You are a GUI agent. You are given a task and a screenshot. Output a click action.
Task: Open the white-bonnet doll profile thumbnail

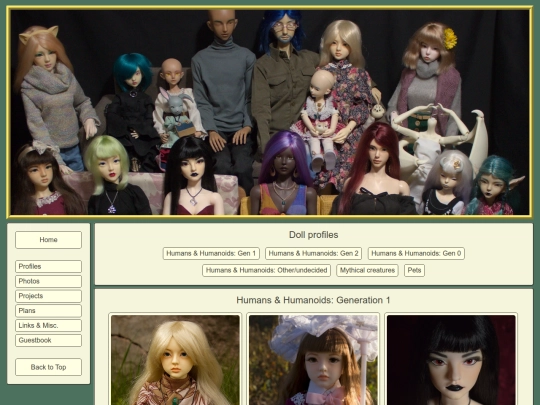coord(313,360)
